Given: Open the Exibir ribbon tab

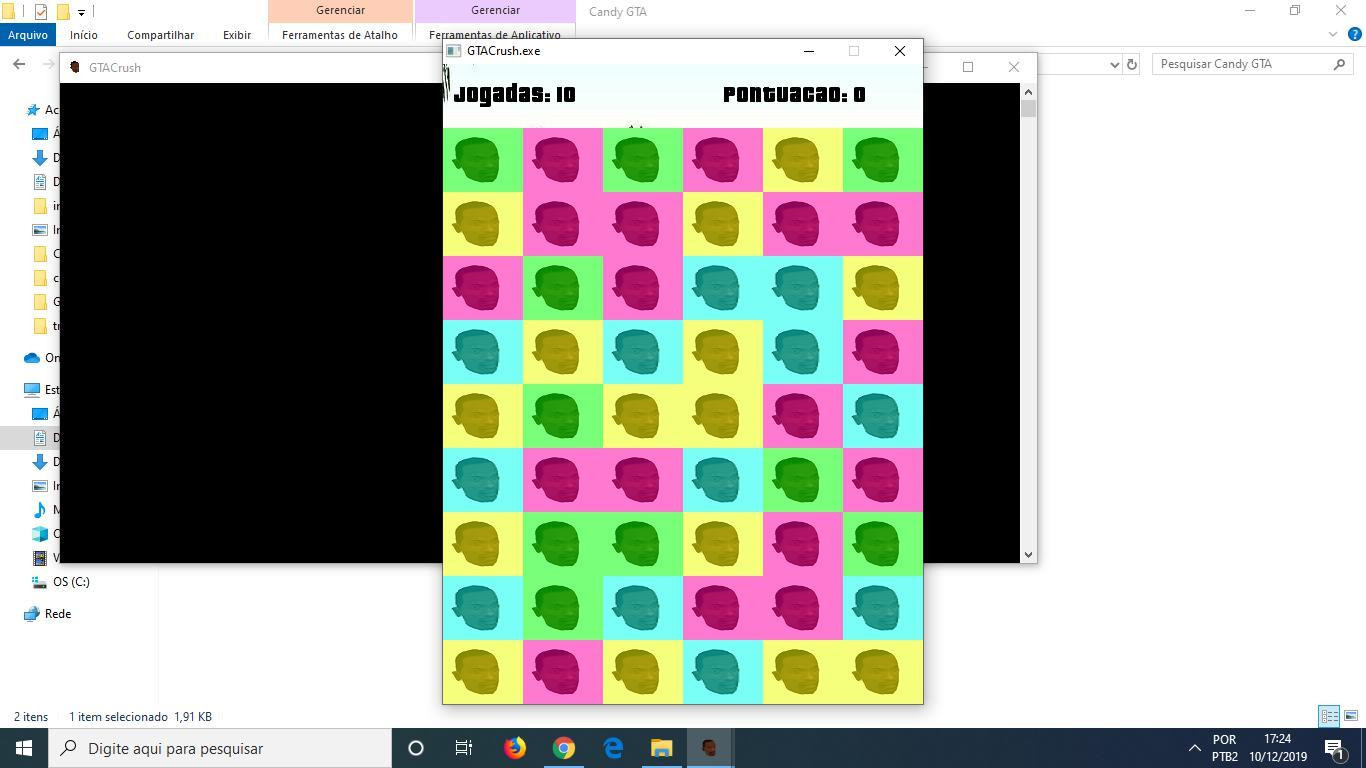Looking at the screenshot, I should (237, 34).
